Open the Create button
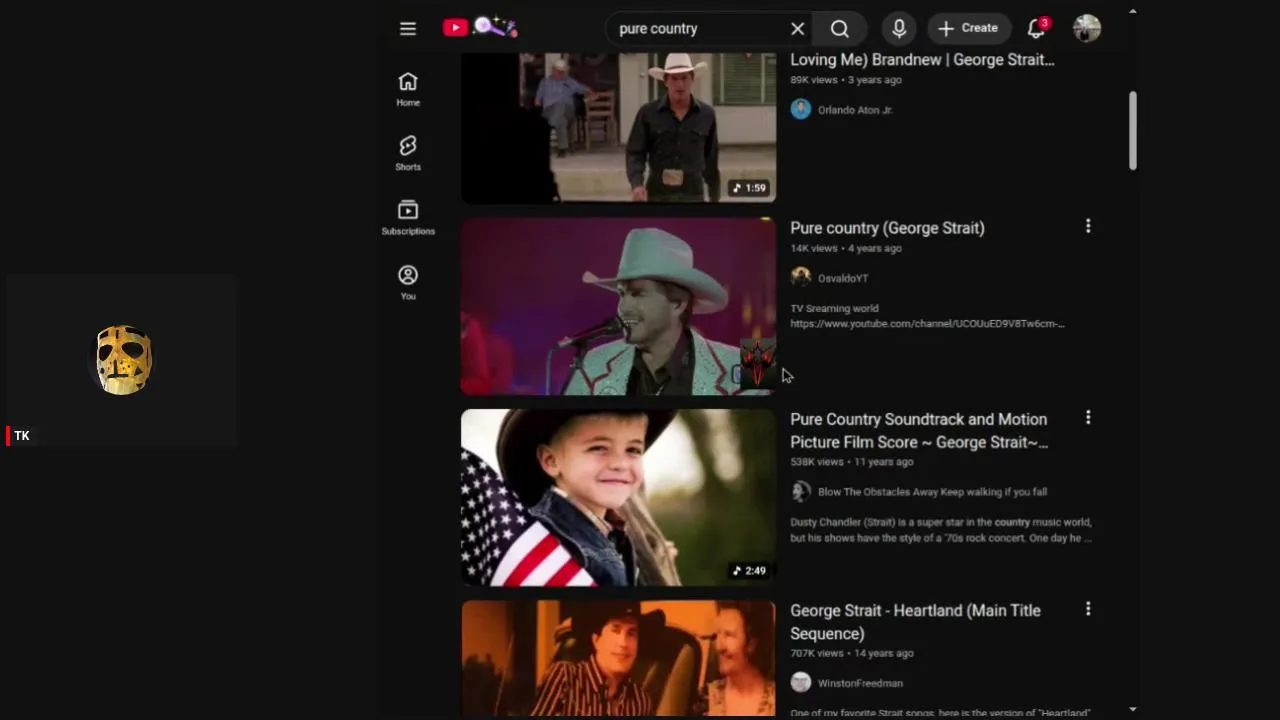Screen dimensions: 1280x720 coord(968,29)
